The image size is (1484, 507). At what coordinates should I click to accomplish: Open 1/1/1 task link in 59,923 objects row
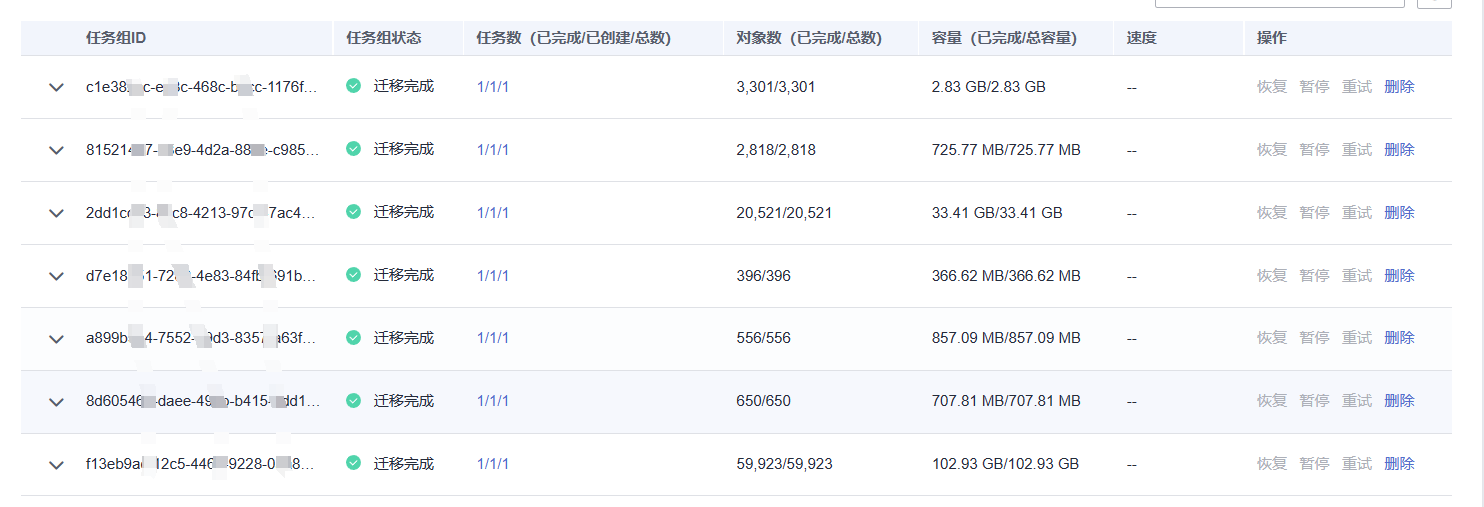coord(493,464)
